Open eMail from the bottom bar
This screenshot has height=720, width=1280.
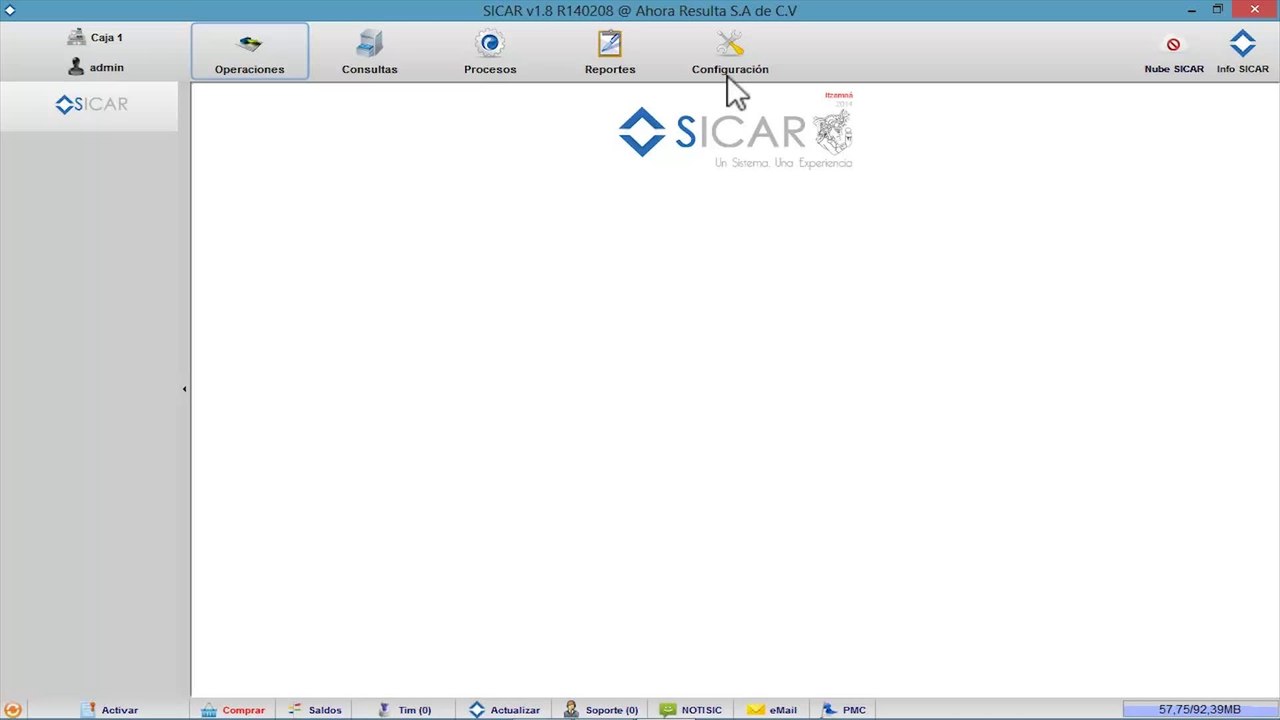point(771,709)
